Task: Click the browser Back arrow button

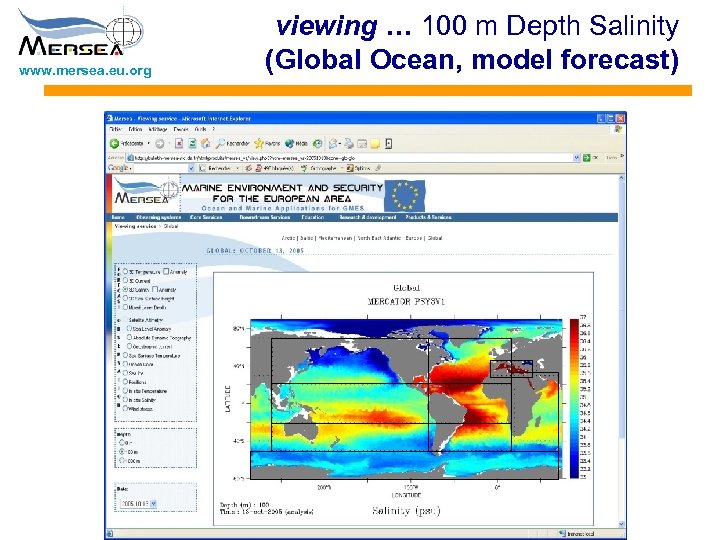Action: [x=114, y=144]
